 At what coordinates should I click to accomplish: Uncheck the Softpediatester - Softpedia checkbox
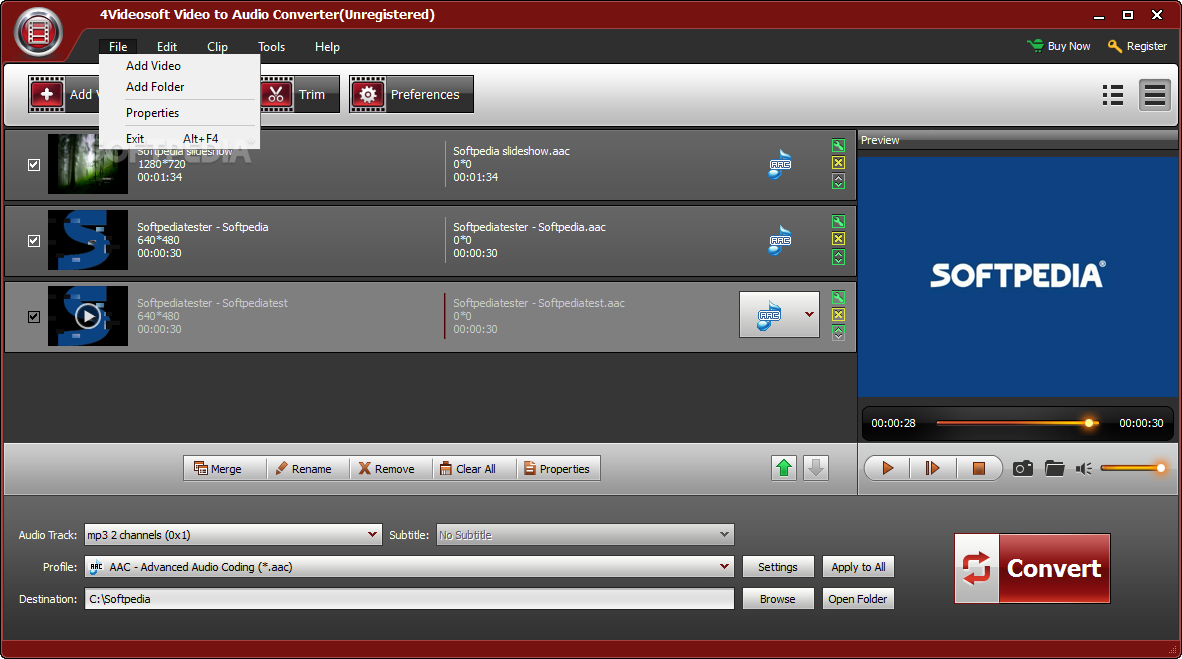(34, 241)
